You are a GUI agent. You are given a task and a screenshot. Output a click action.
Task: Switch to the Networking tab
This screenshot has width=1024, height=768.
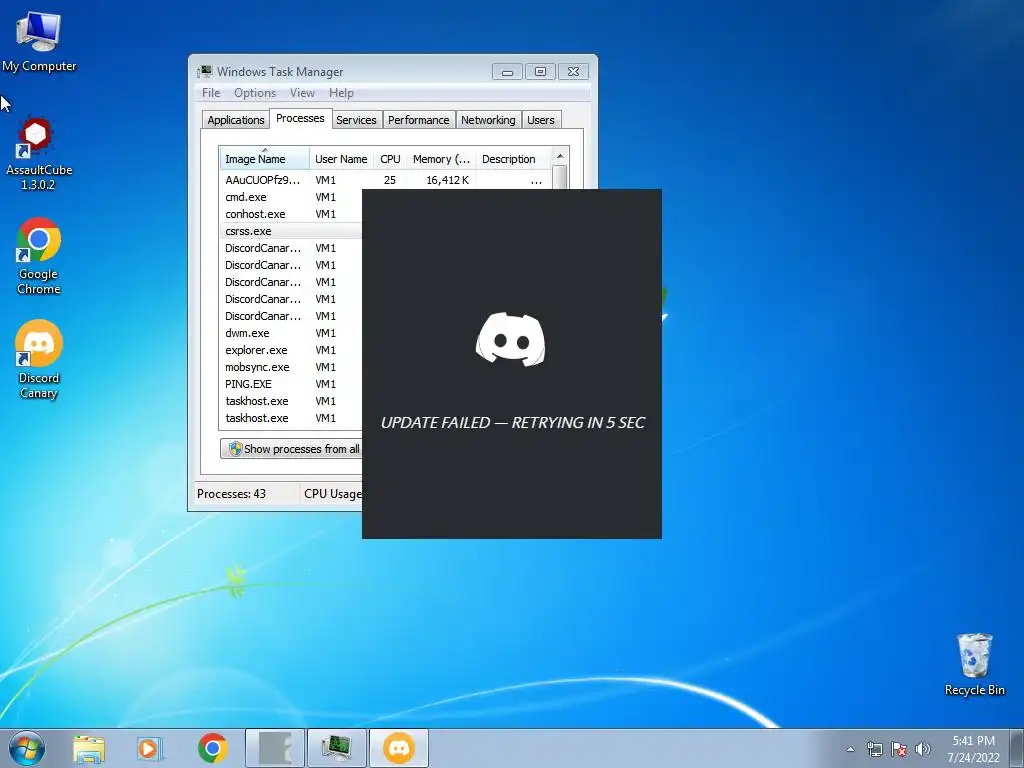488,120
